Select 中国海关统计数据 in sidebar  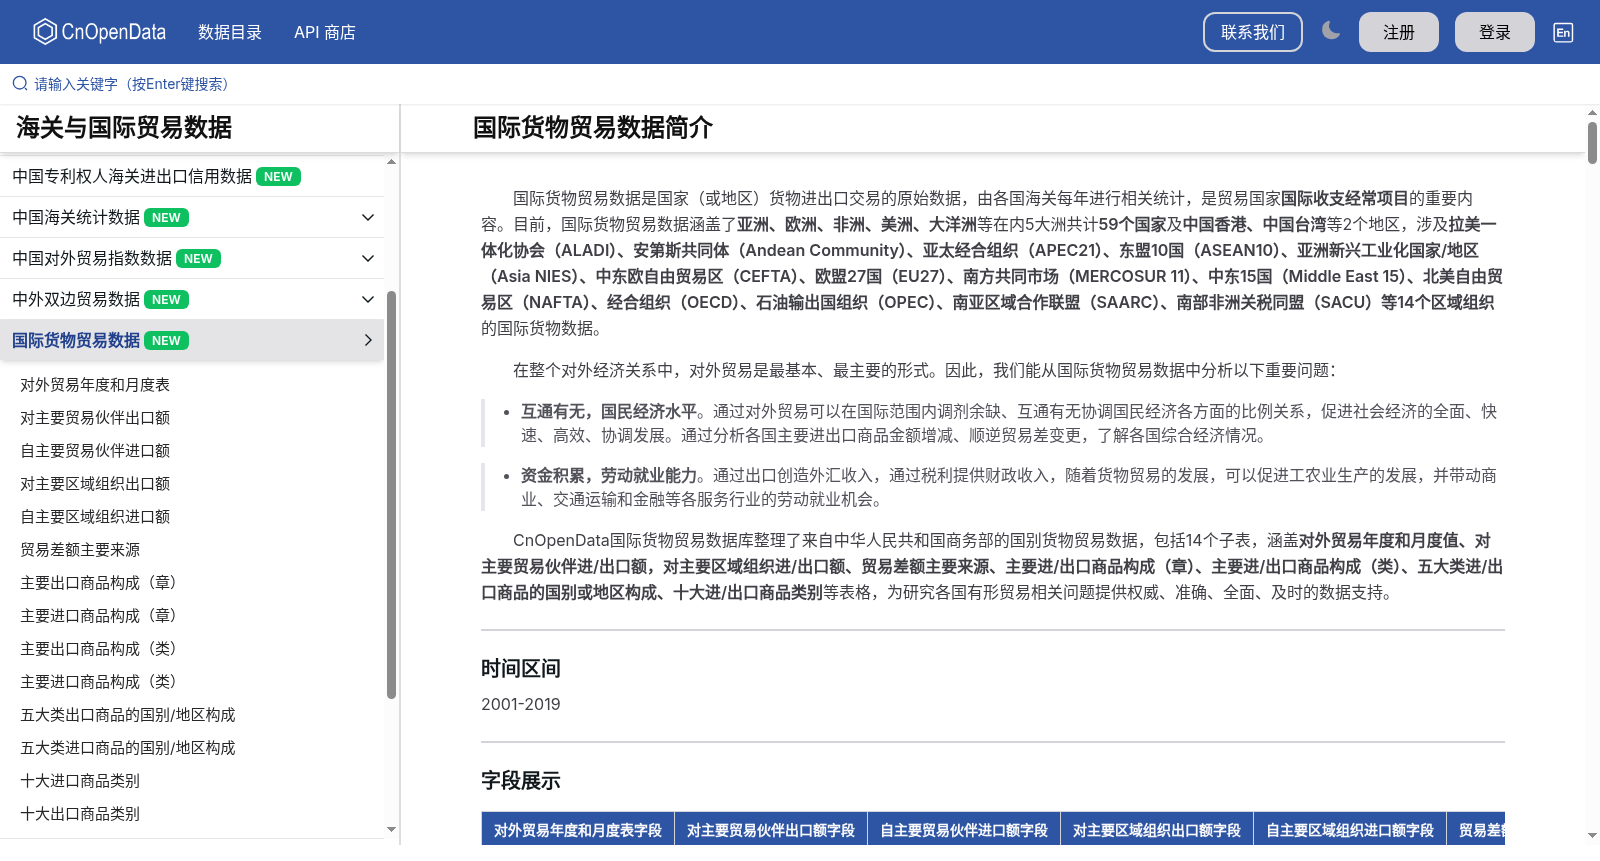76,217
